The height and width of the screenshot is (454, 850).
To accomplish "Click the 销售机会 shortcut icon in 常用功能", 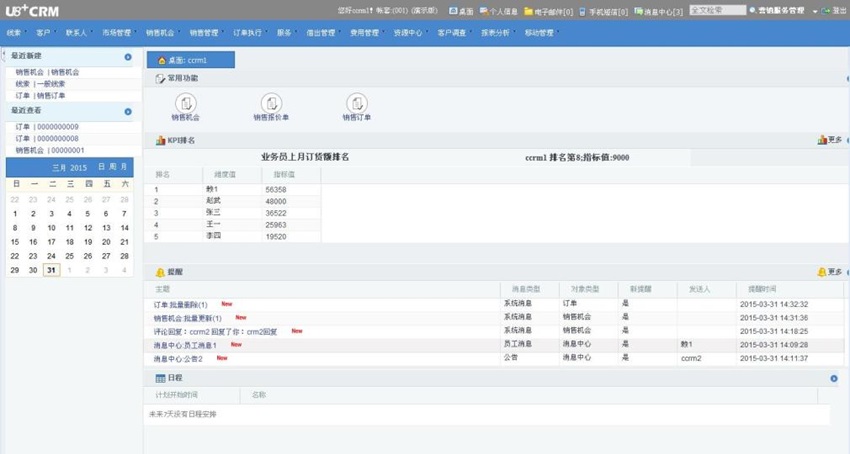I will pyautogui.click(x=185, y=103).
